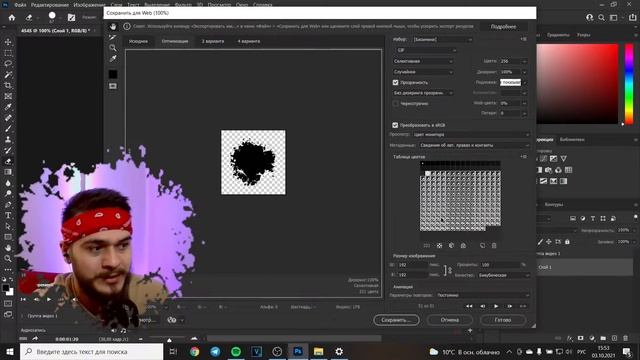Open the Качество resampling dropdown
The height and width of the screenshot is (360, 640).
point(504,276)
